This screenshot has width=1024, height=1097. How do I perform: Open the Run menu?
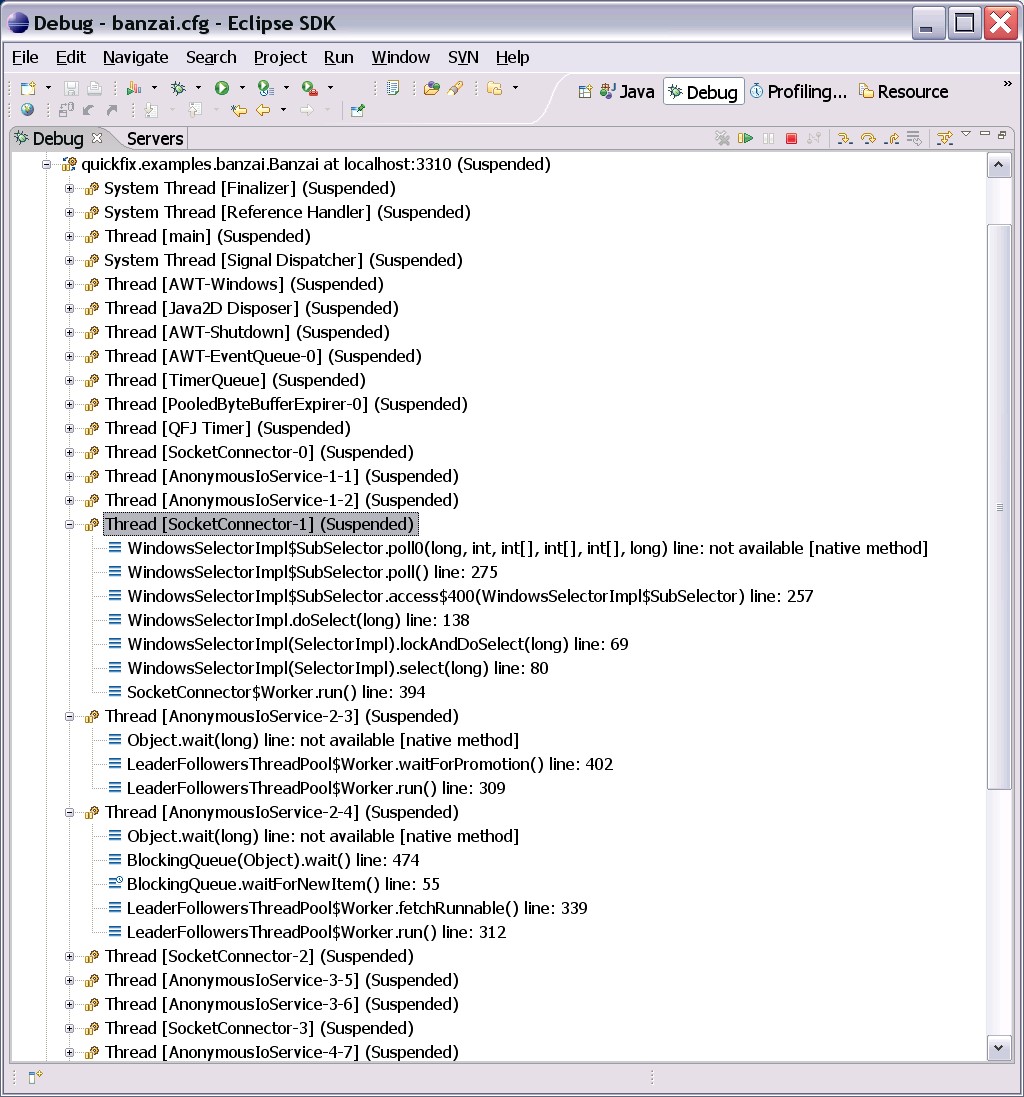tap(339, 57)
